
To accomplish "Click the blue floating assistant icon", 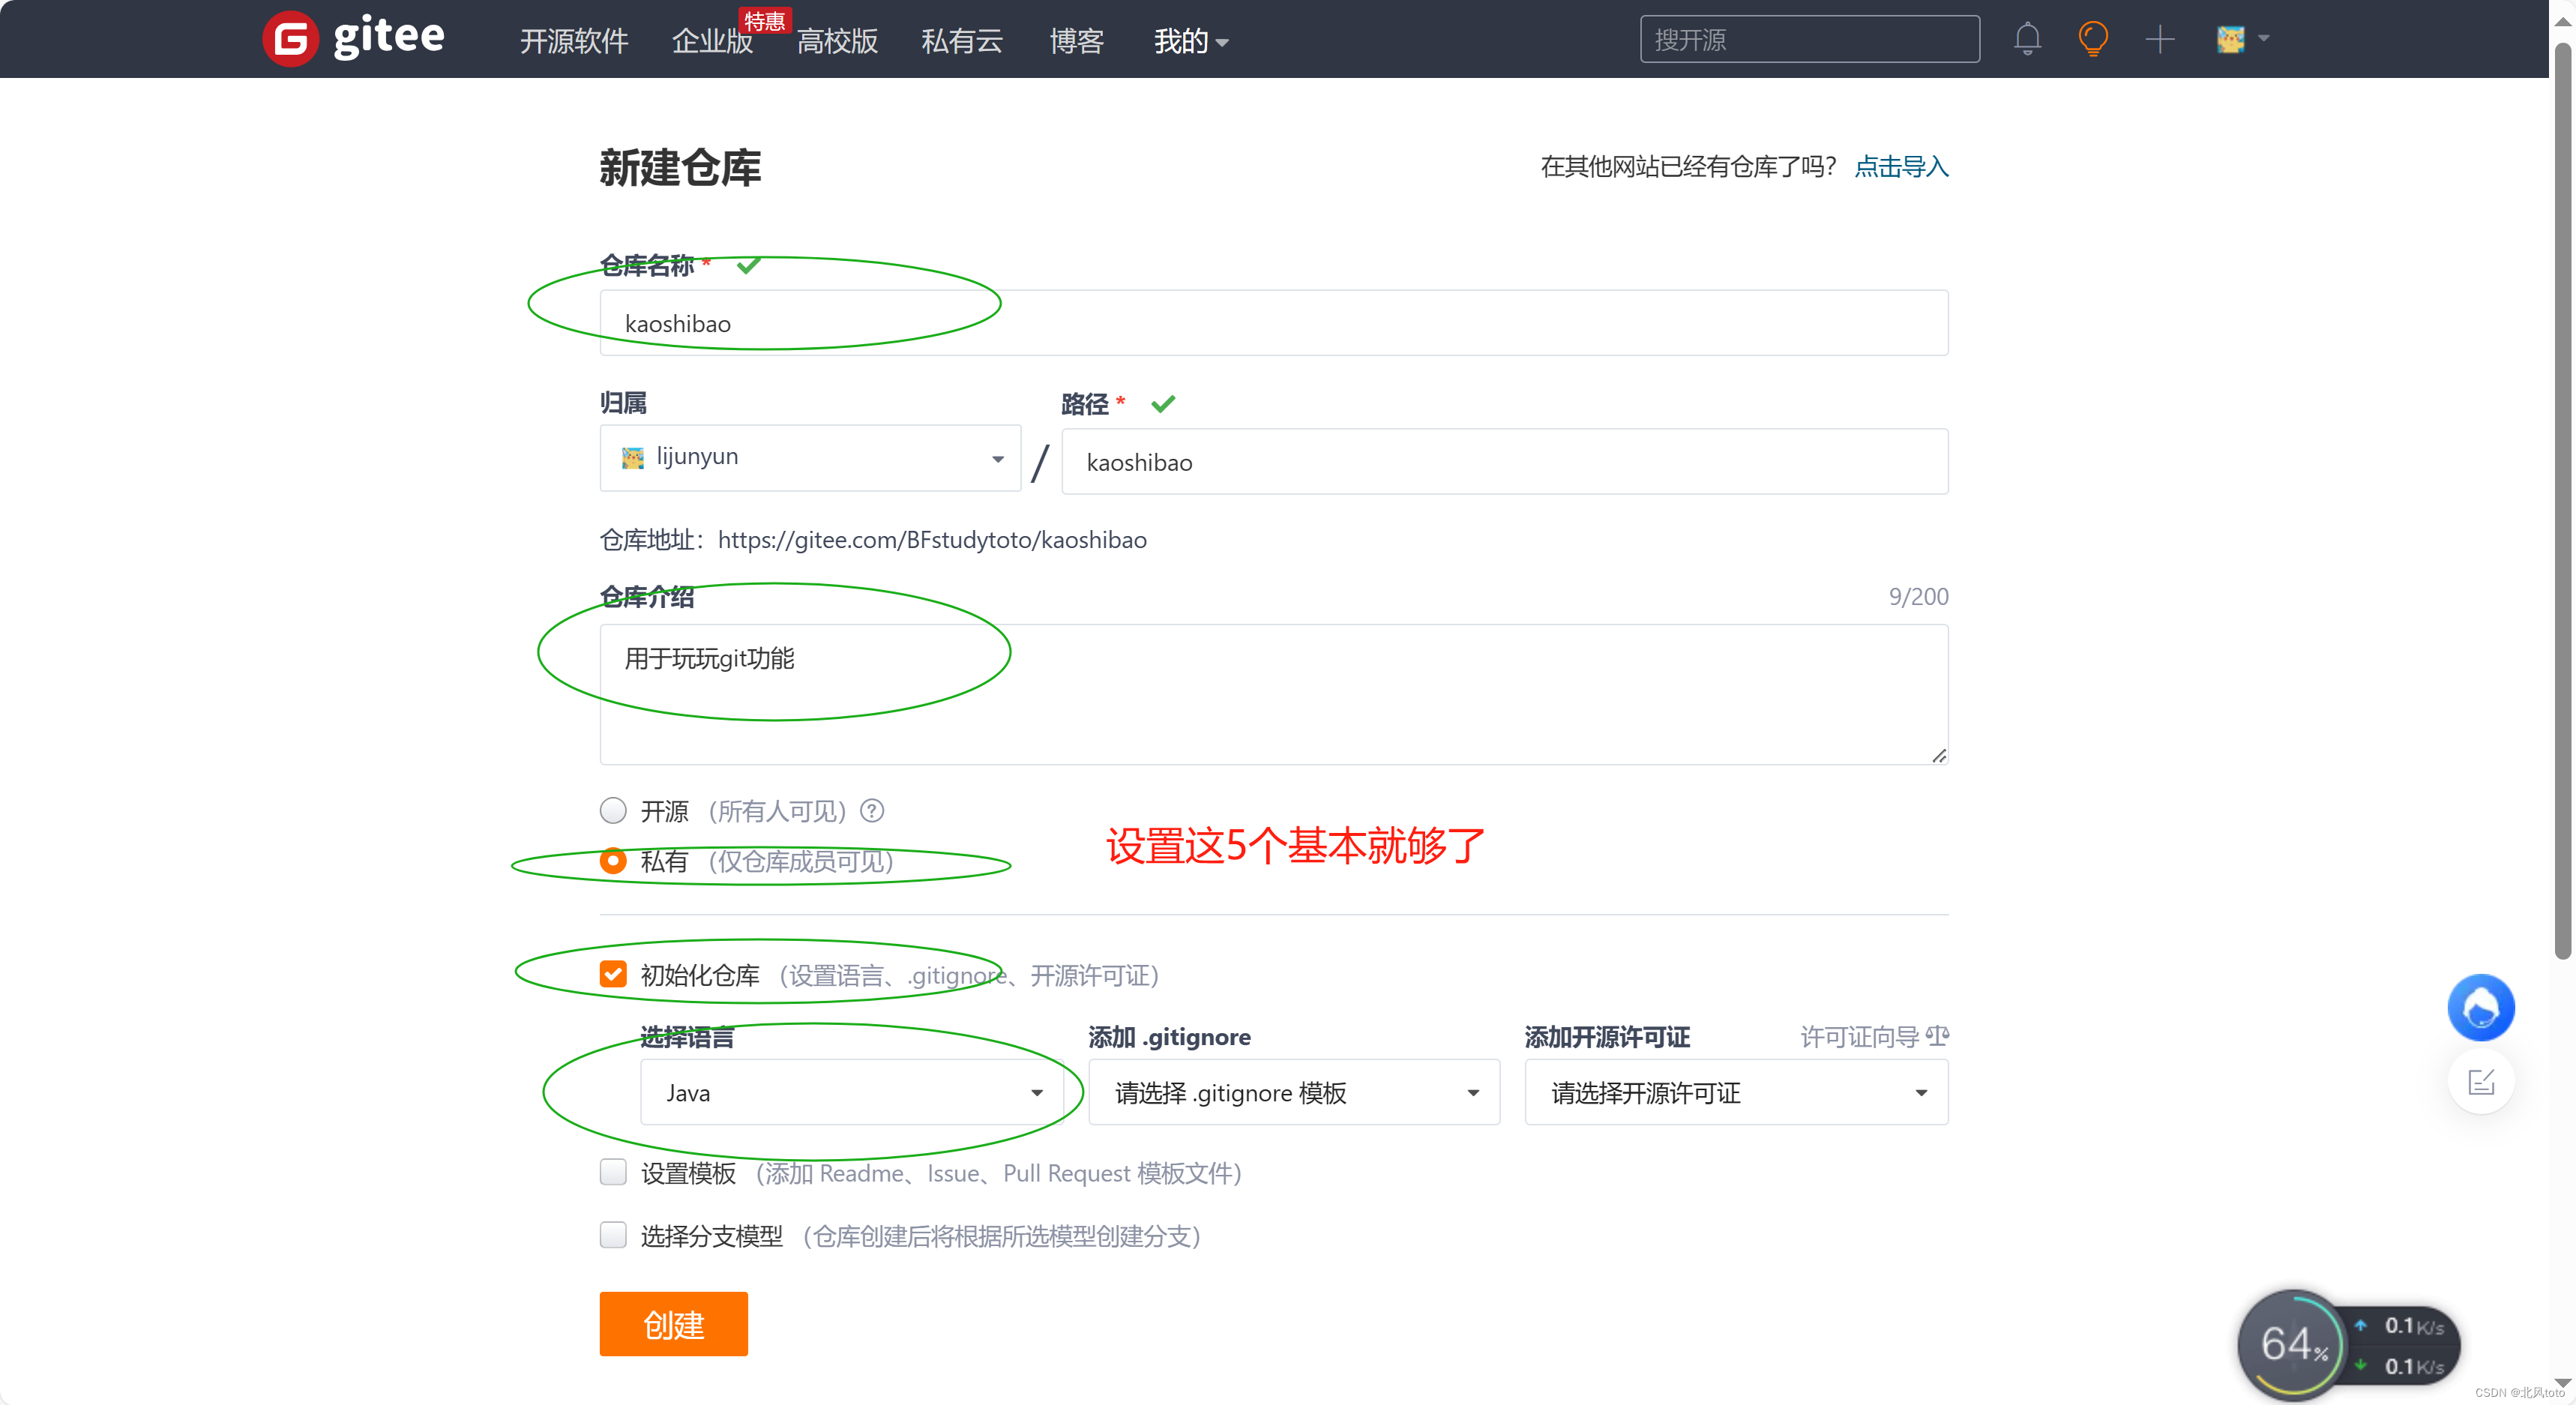I will pos(2480,1007).
